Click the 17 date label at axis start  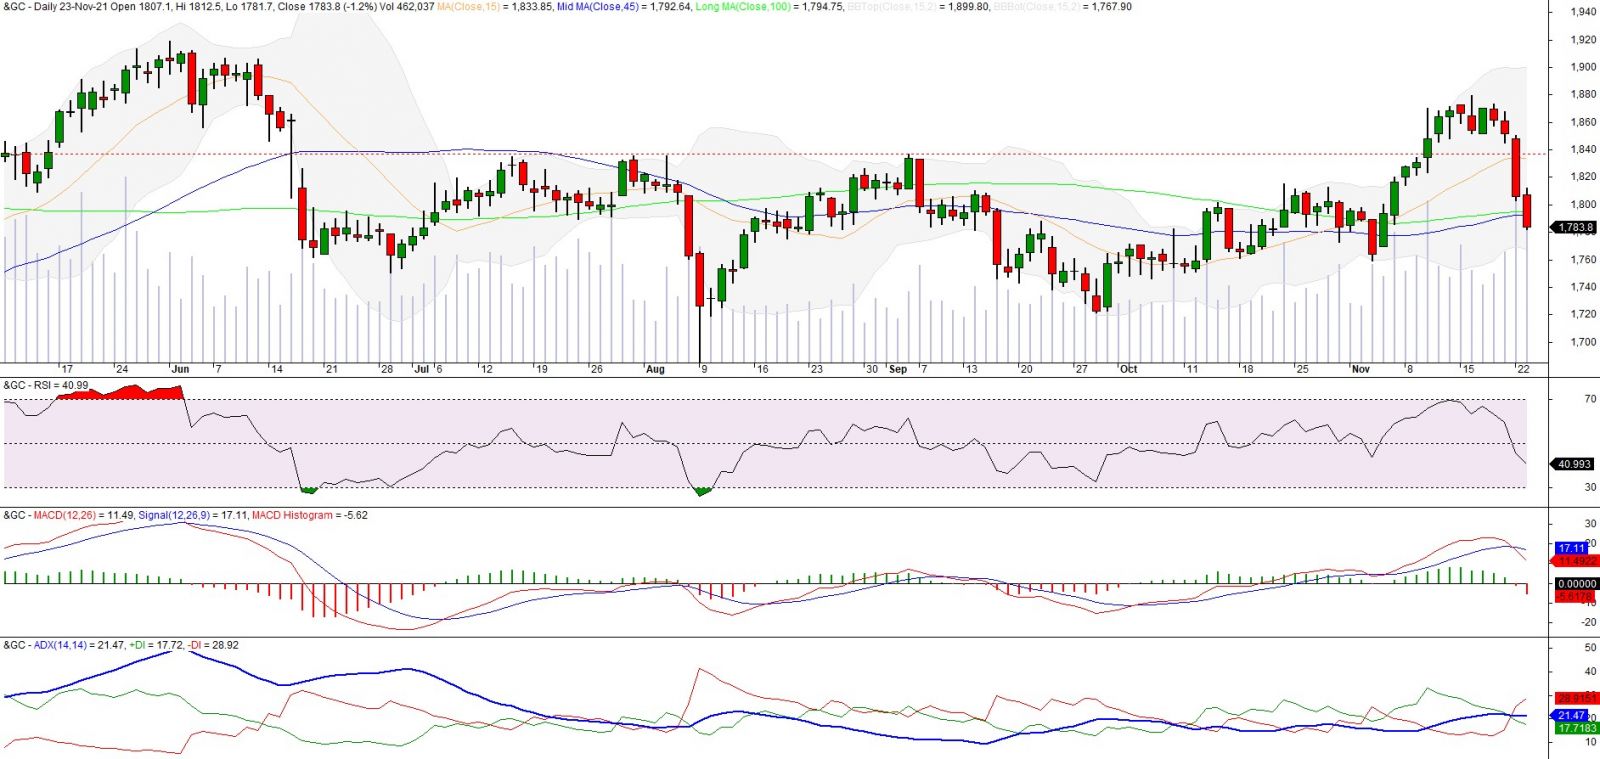coord(67,369)
